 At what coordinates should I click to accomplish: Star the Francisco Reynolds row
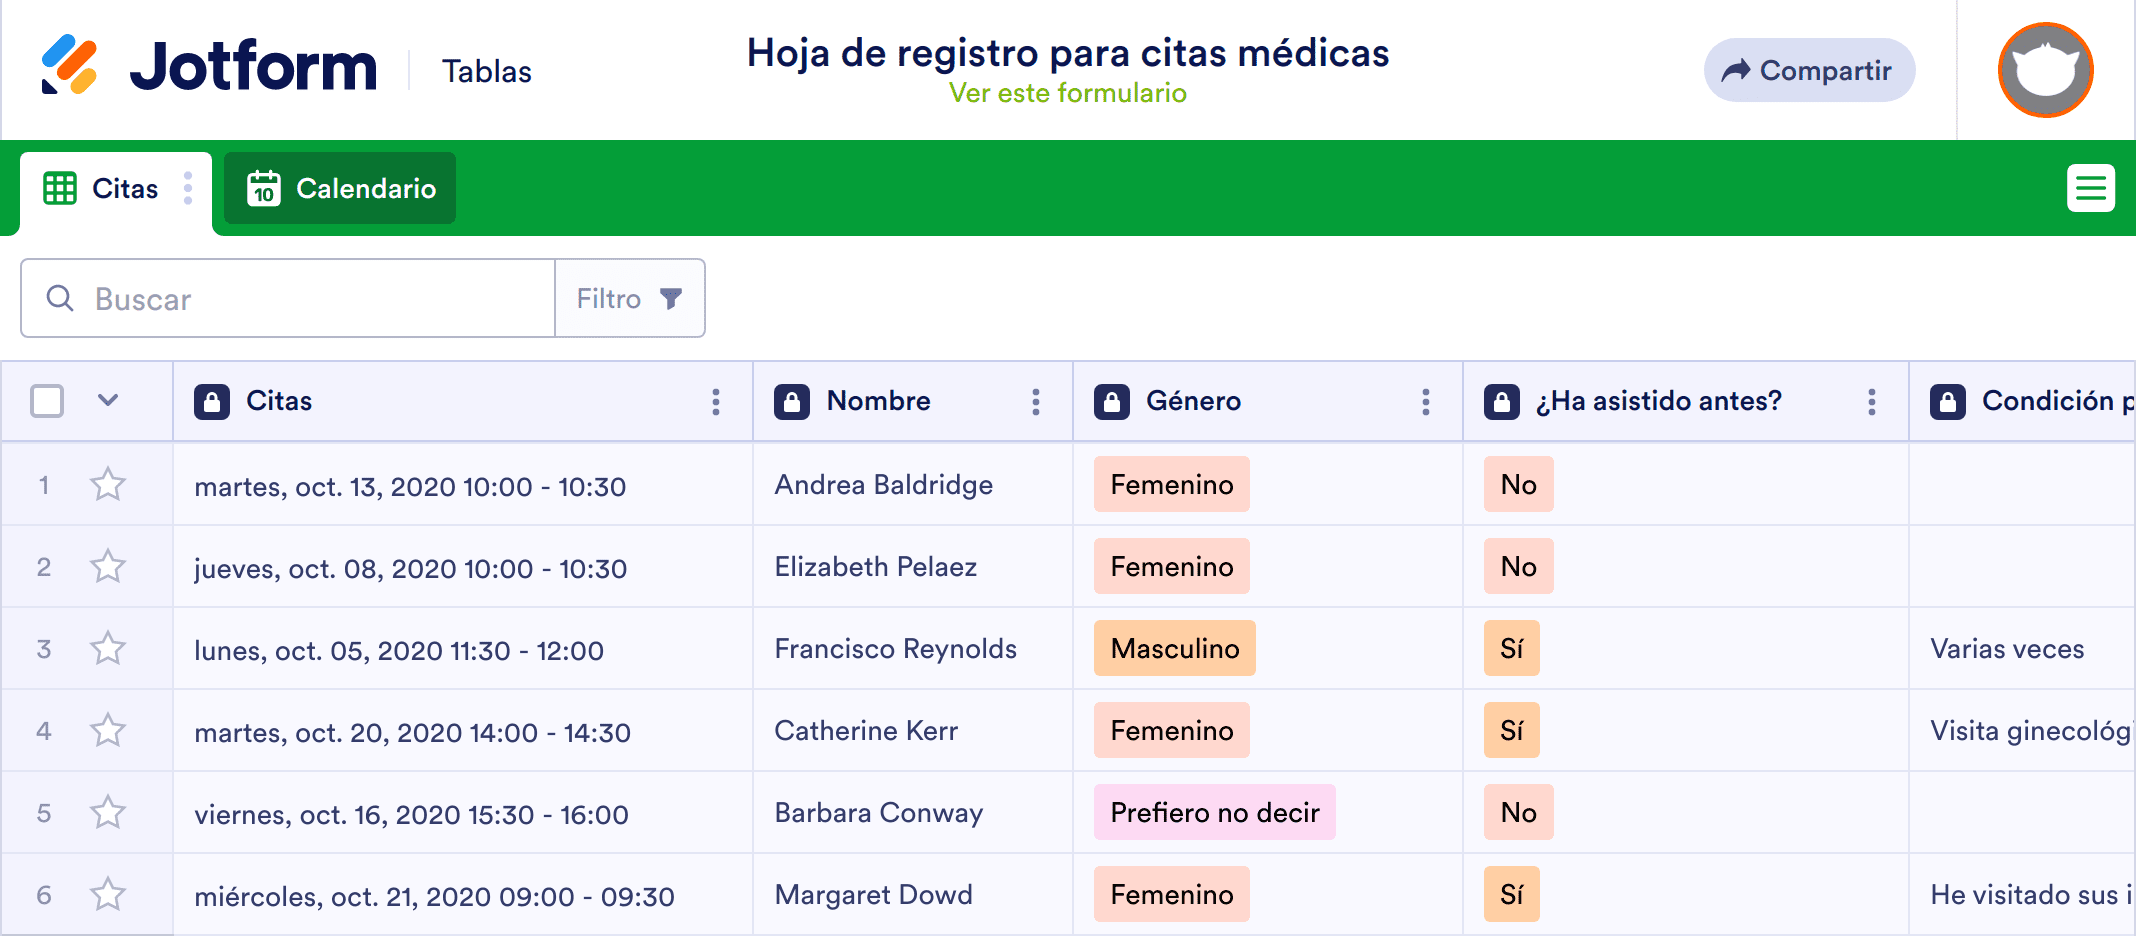click(108, 649)
